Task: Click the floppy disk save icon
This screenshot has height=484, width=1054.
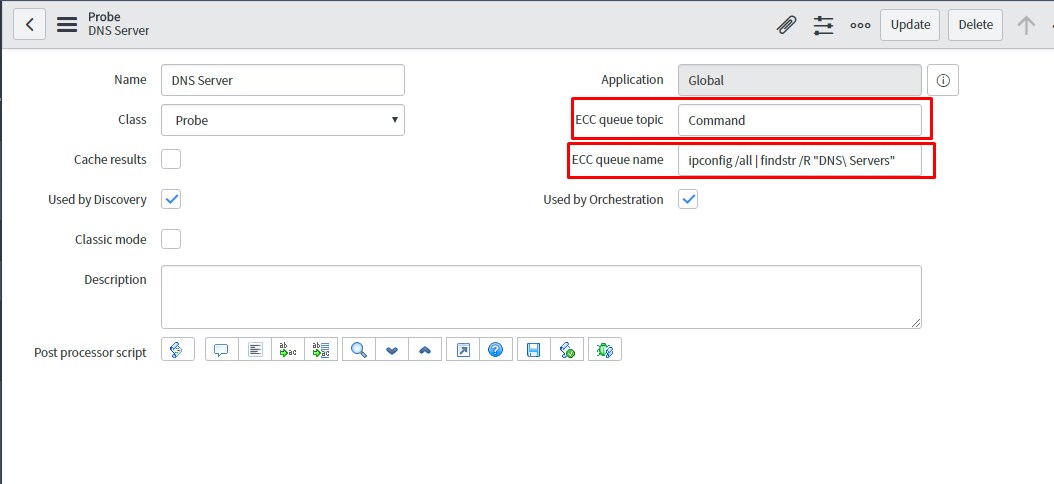Action: pyautogui.click(x=533, y=349)
